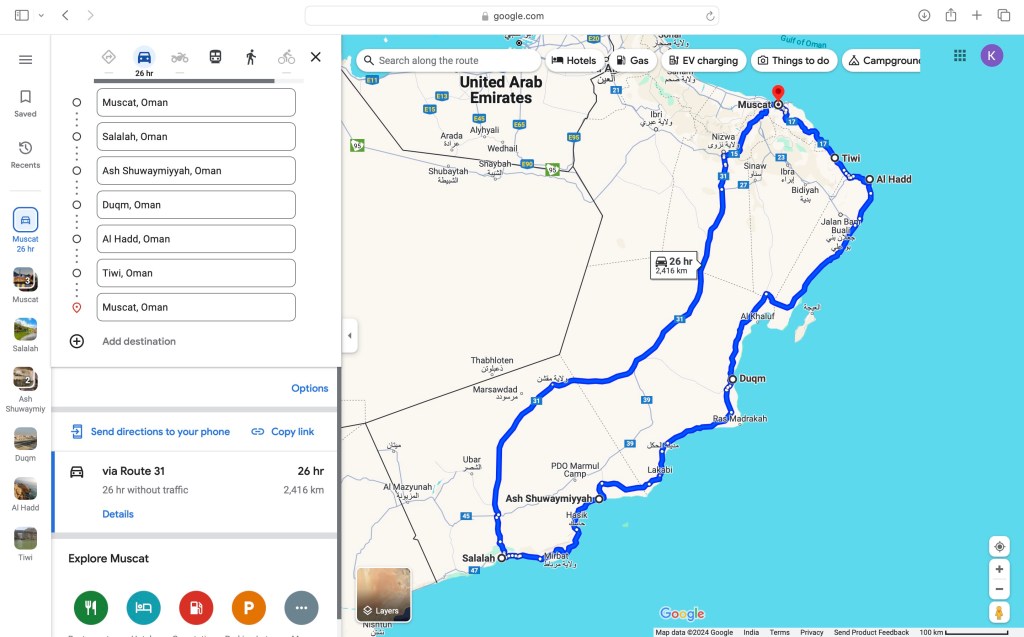Screen dimensions: 1024x637
Task: Open Saved places in the sidebar
Action: coord(25,103)
